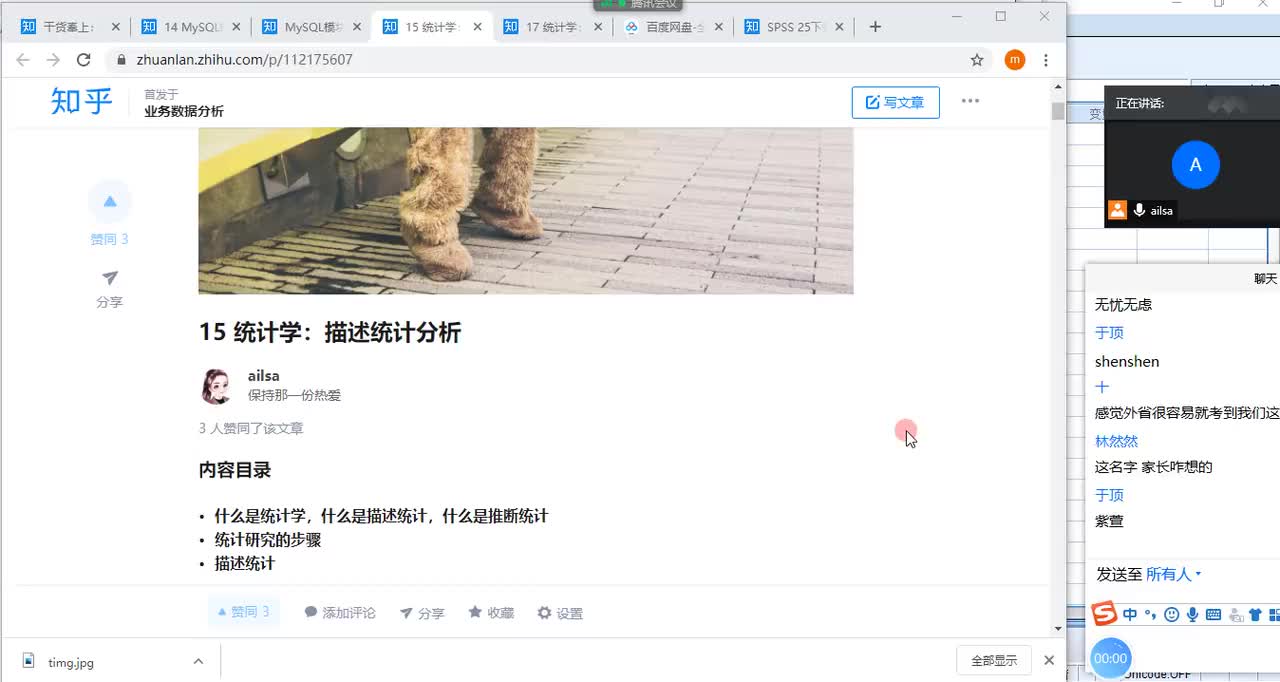This screenshot has width=1280, height=682.
Task: Click the '腾讯会议' floating meeting bar
Action: coord(639,5)
